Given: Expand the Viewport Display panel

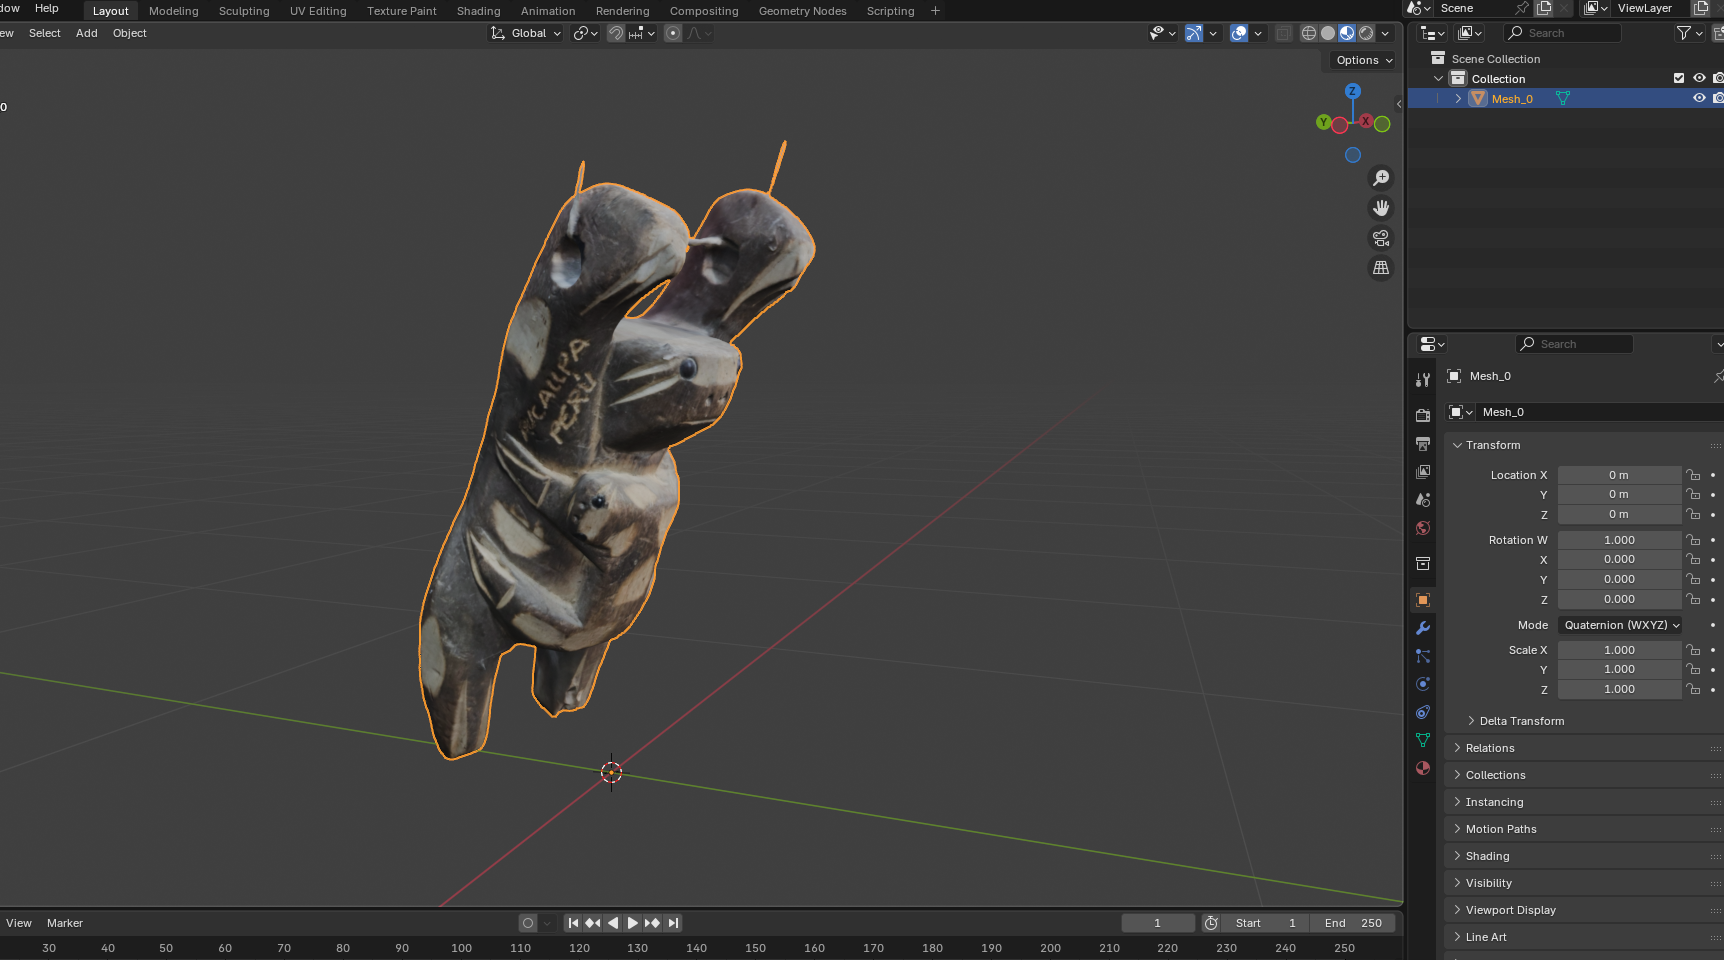Looking at the screenshot, I should (x=1510, y=910).
